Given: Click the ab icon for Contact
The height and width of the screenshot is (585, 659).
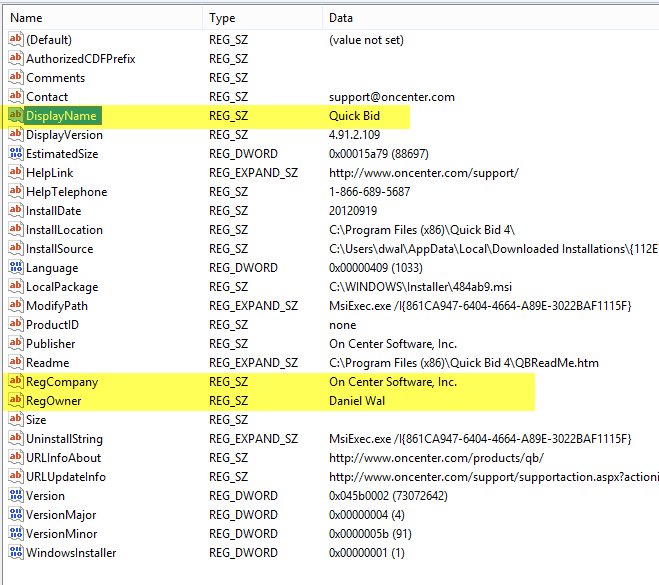Looking at the screenshot, I should click(16, 97).
